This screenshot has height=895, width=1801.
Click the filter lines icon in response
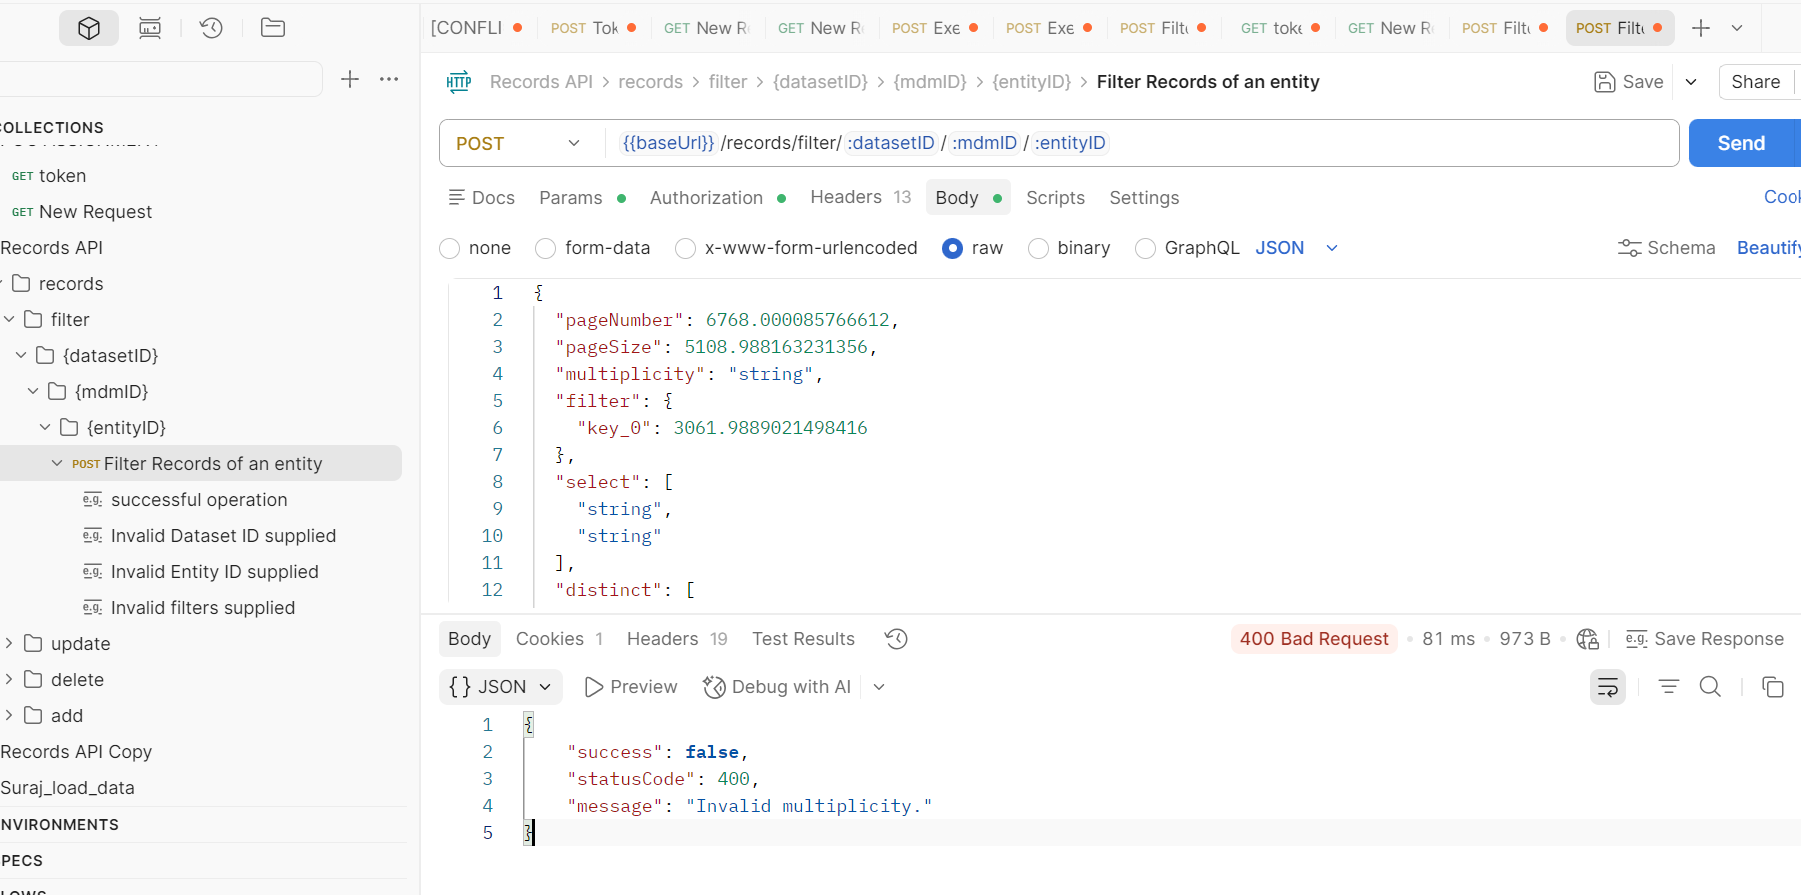(x=1668, y=687)
